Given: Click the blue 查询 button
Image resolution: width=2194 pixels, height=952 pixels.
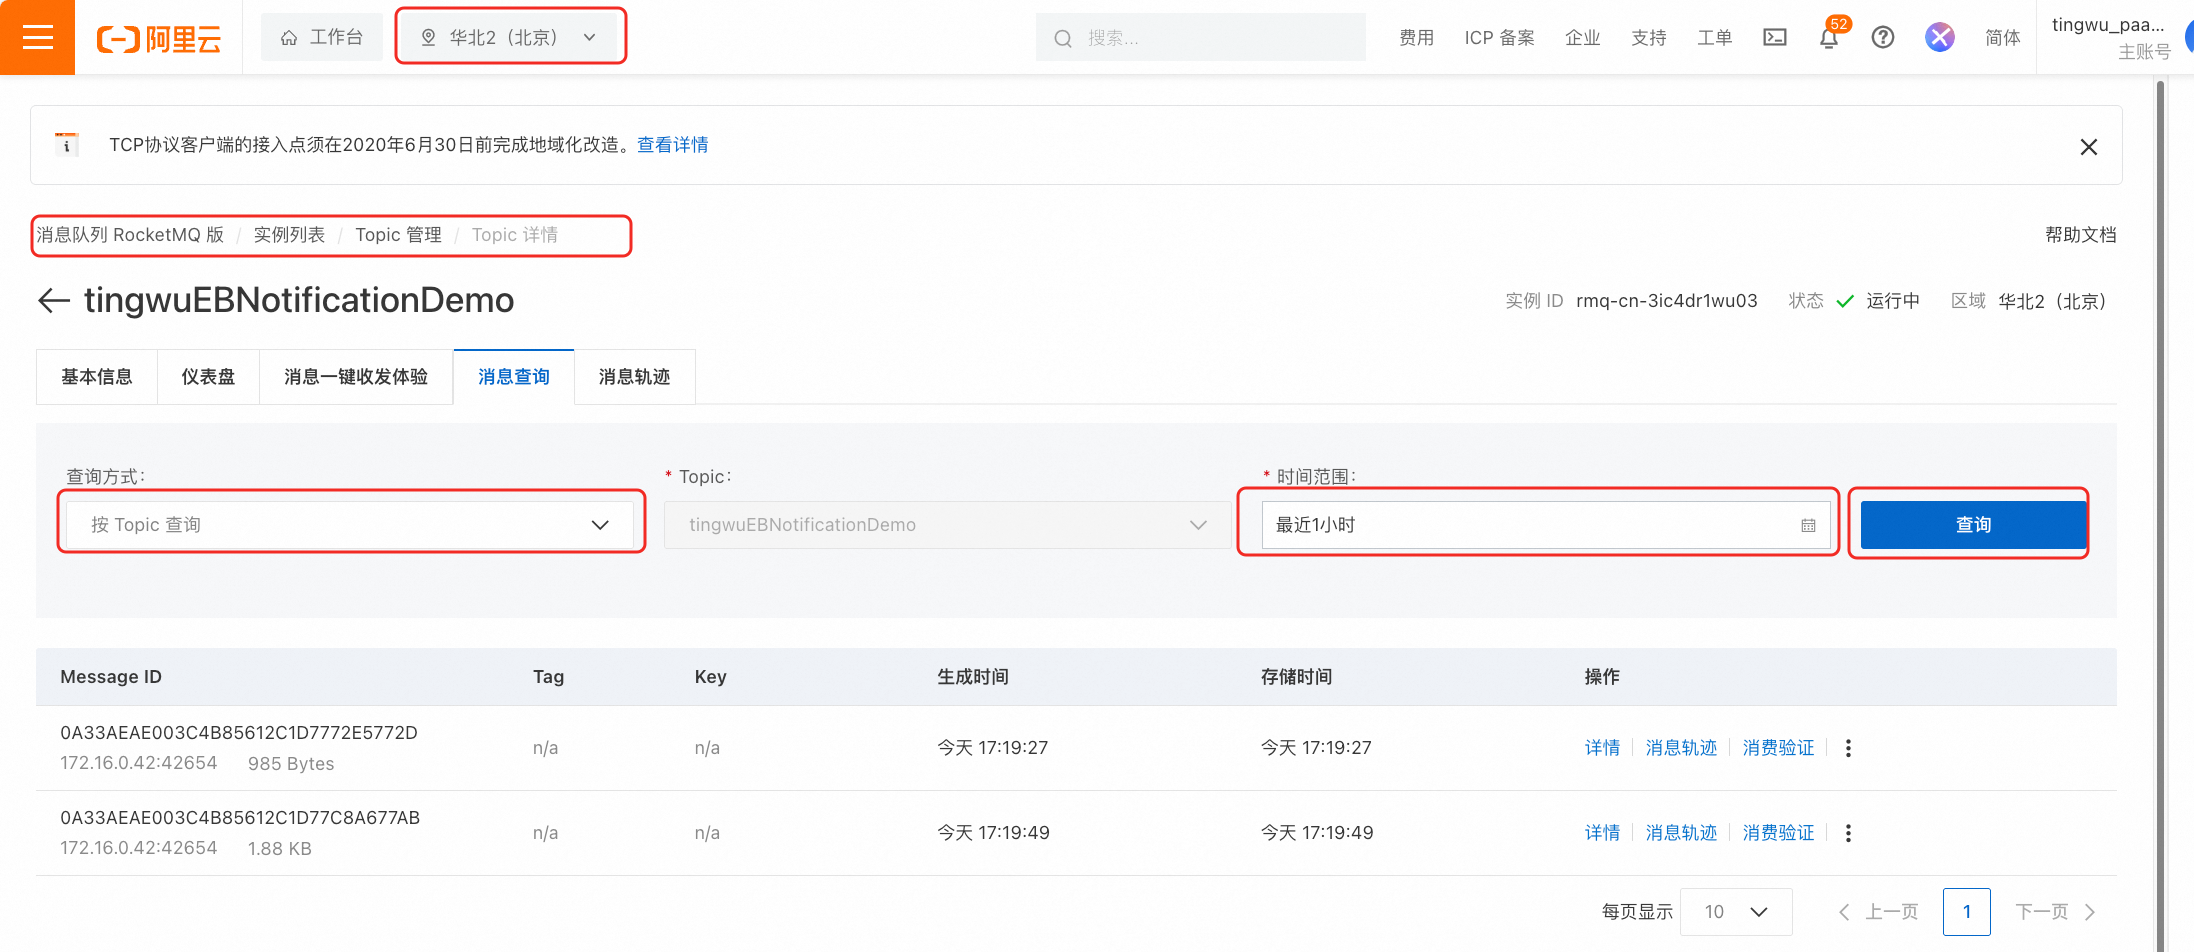Looking at the screenshot, I should coord(1973,525).
